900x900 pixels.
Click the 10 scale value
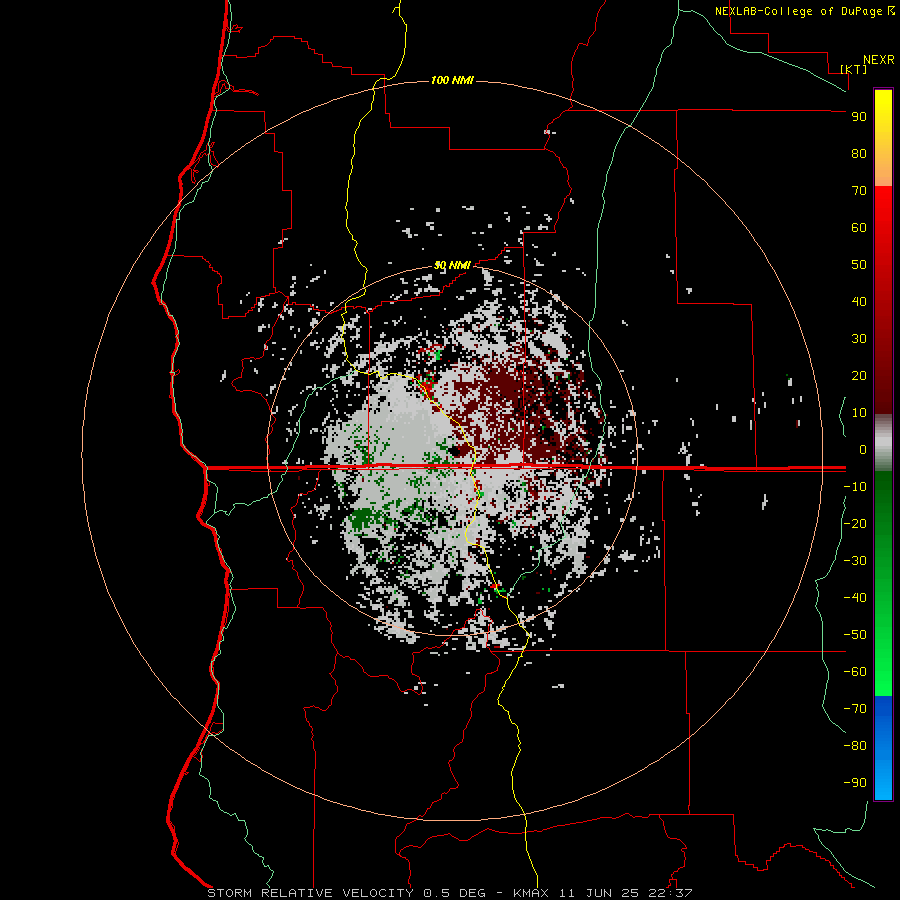(x=859, y=413)
